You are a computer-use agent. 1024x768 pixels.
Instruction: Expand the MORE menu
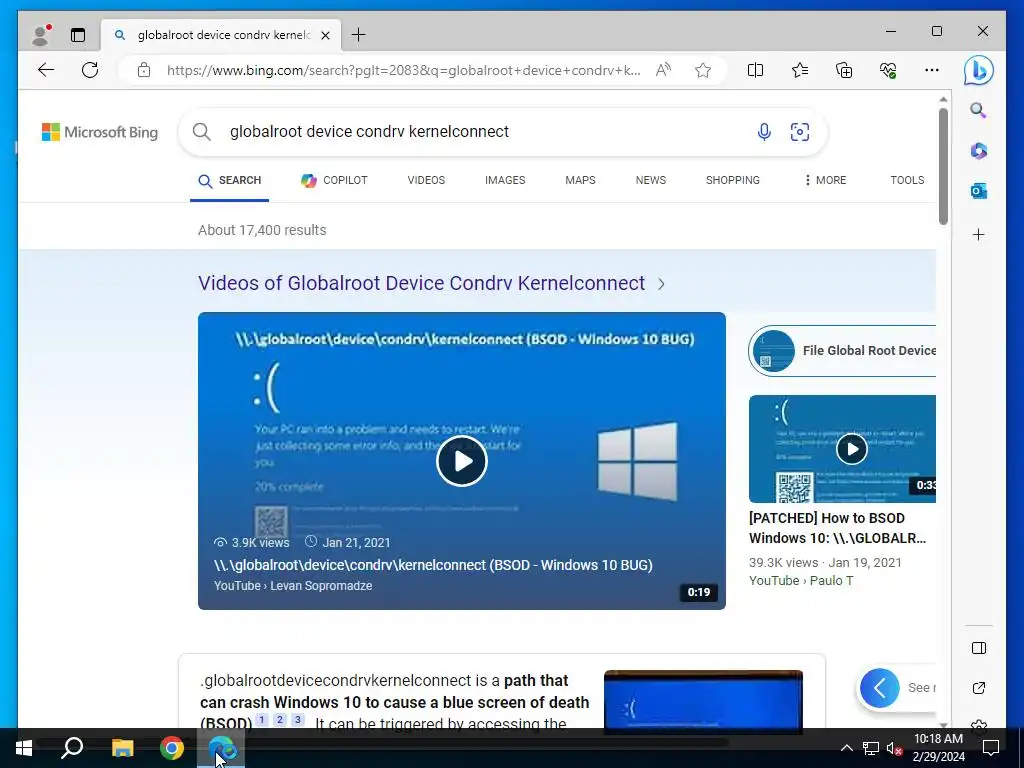click(x=825, y=180)
